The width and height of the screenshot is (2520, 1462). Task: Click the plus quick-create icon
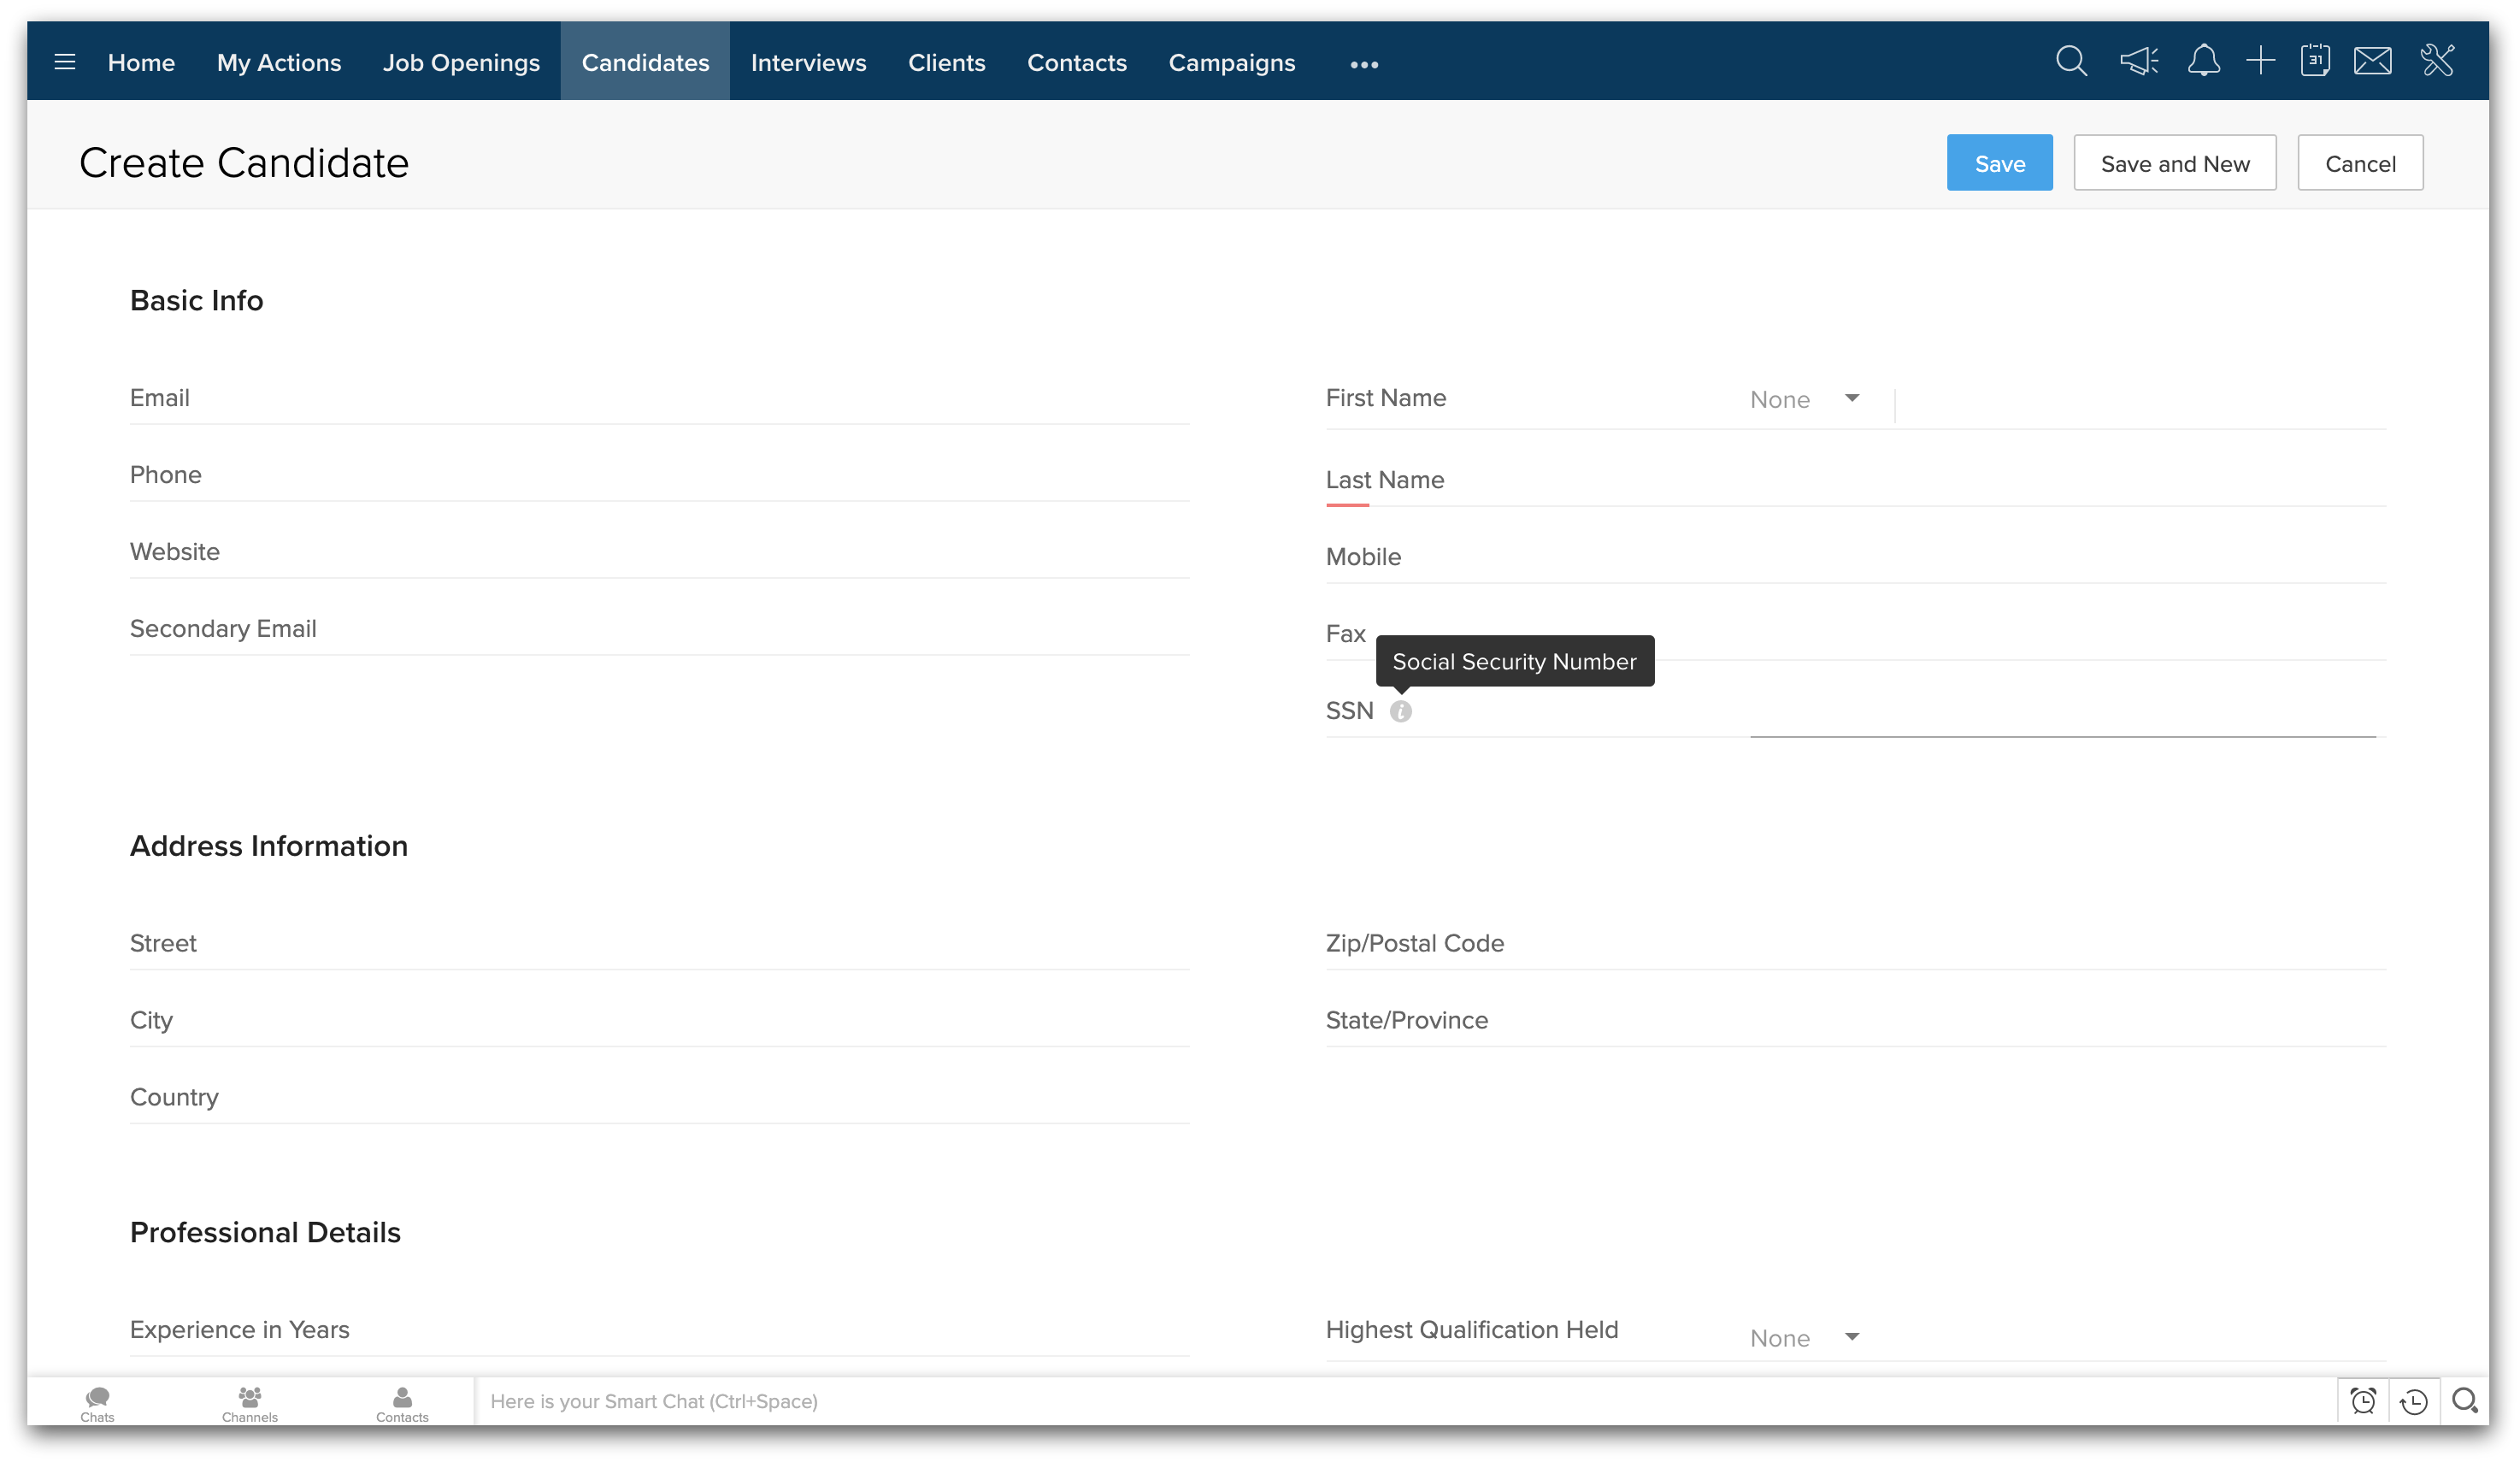point(2260,62)
